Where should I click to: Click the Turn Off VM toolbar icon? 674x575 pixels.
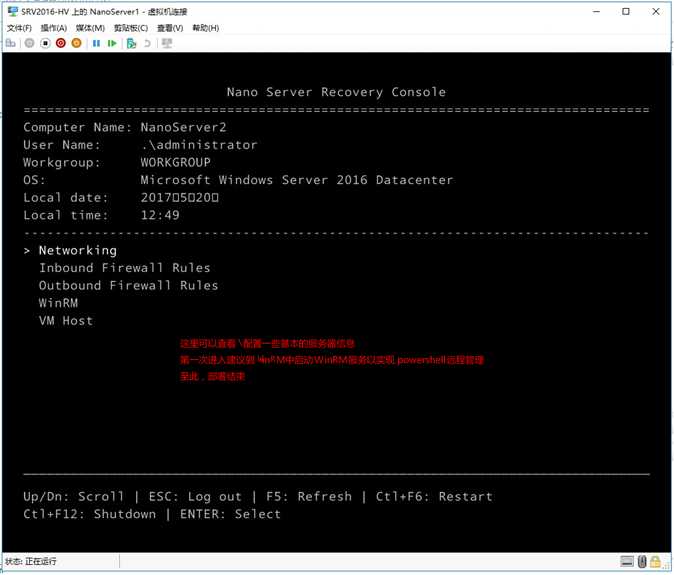pyautogui.click(x=45, y=43)
